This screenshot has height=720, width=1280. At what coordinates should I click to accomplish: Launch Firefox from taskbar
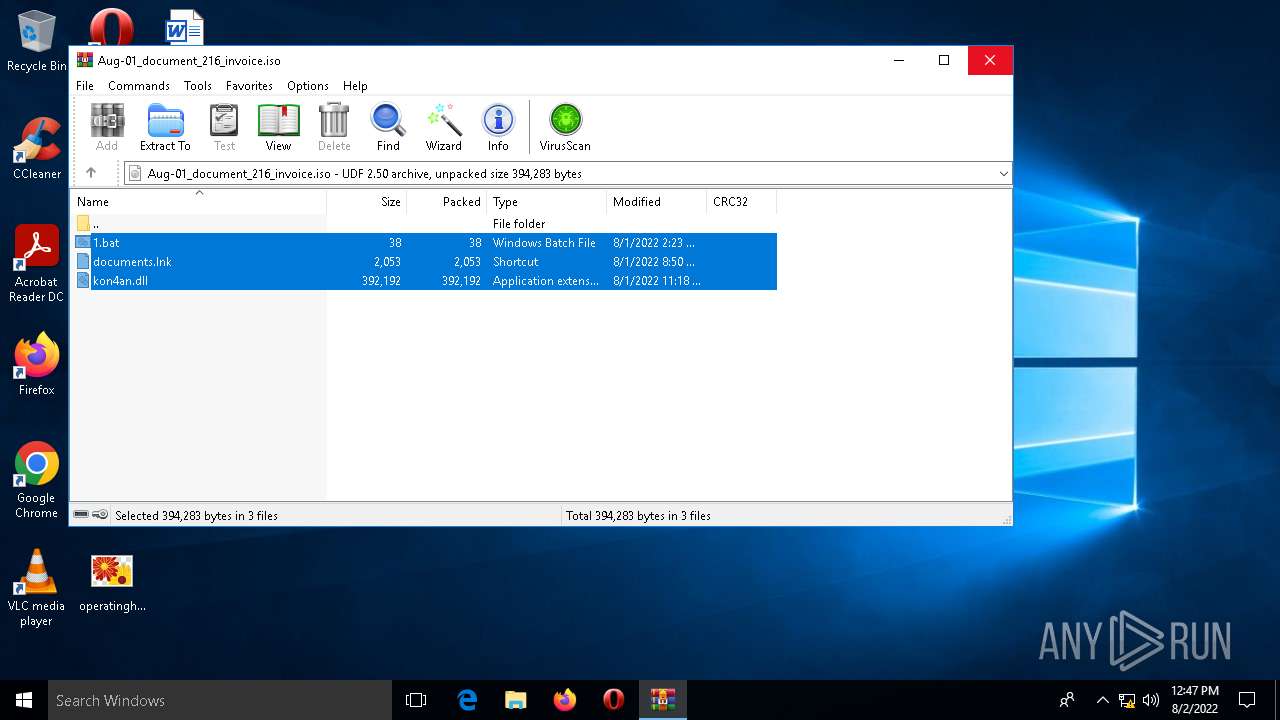565,700
